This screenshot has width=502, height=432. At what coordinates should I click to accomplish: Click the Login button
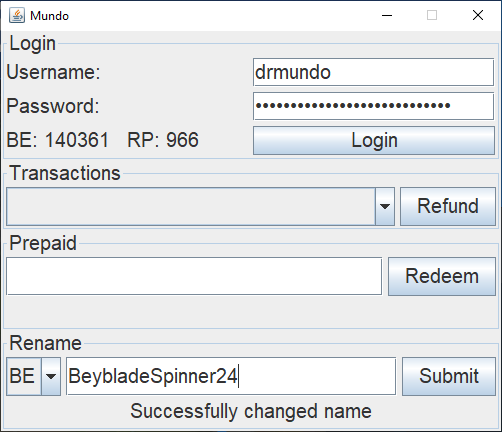point(374,140)
